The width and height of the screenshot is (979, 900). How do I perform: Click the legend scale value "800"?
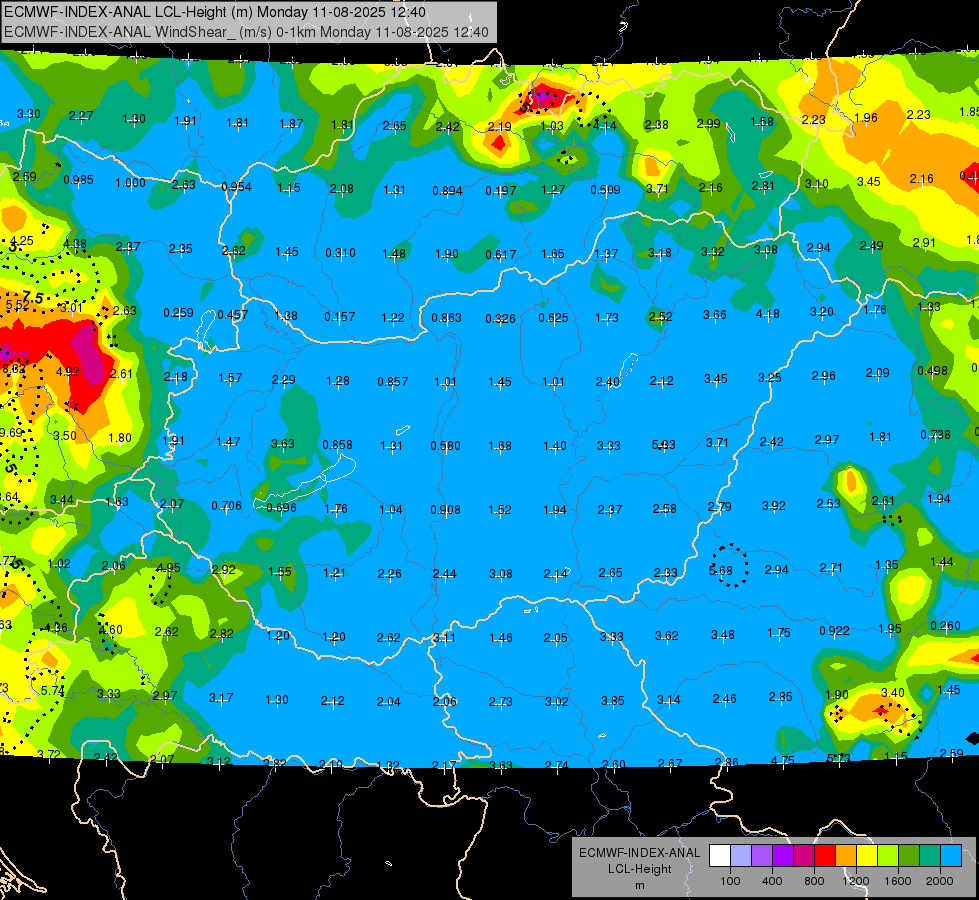(814, 881)
